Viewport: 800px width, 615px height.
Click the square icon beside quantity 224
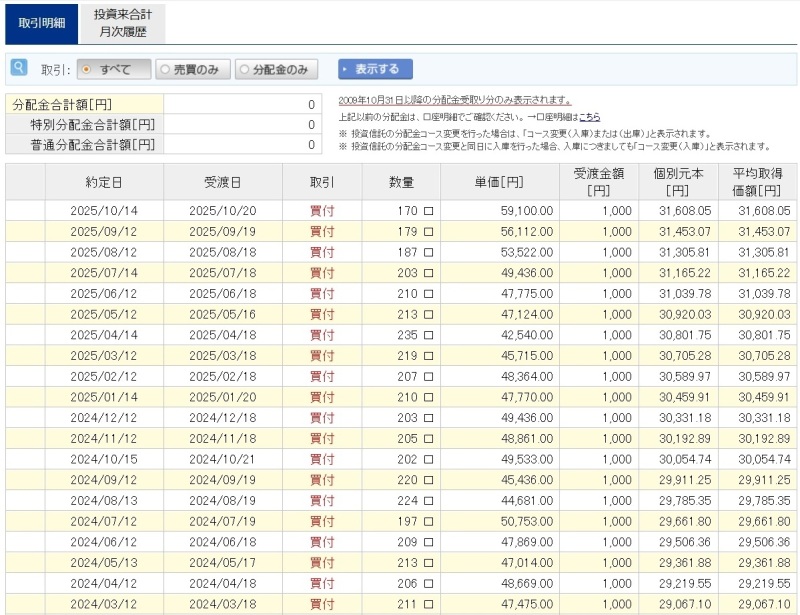428,501
